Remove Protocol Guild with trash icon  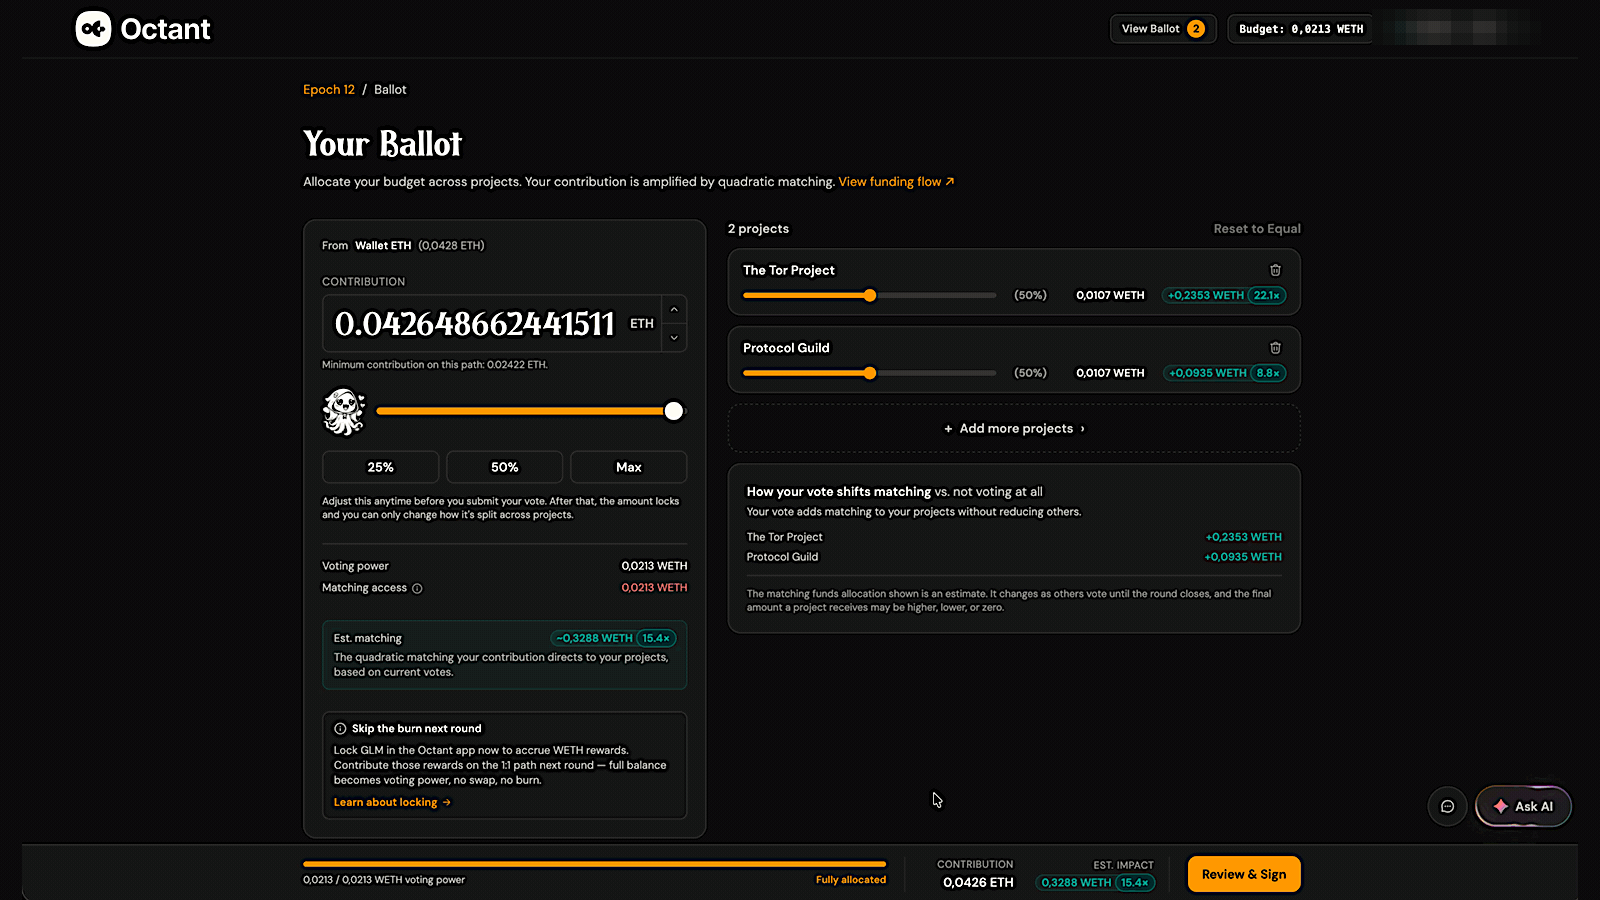[1275, 348]
